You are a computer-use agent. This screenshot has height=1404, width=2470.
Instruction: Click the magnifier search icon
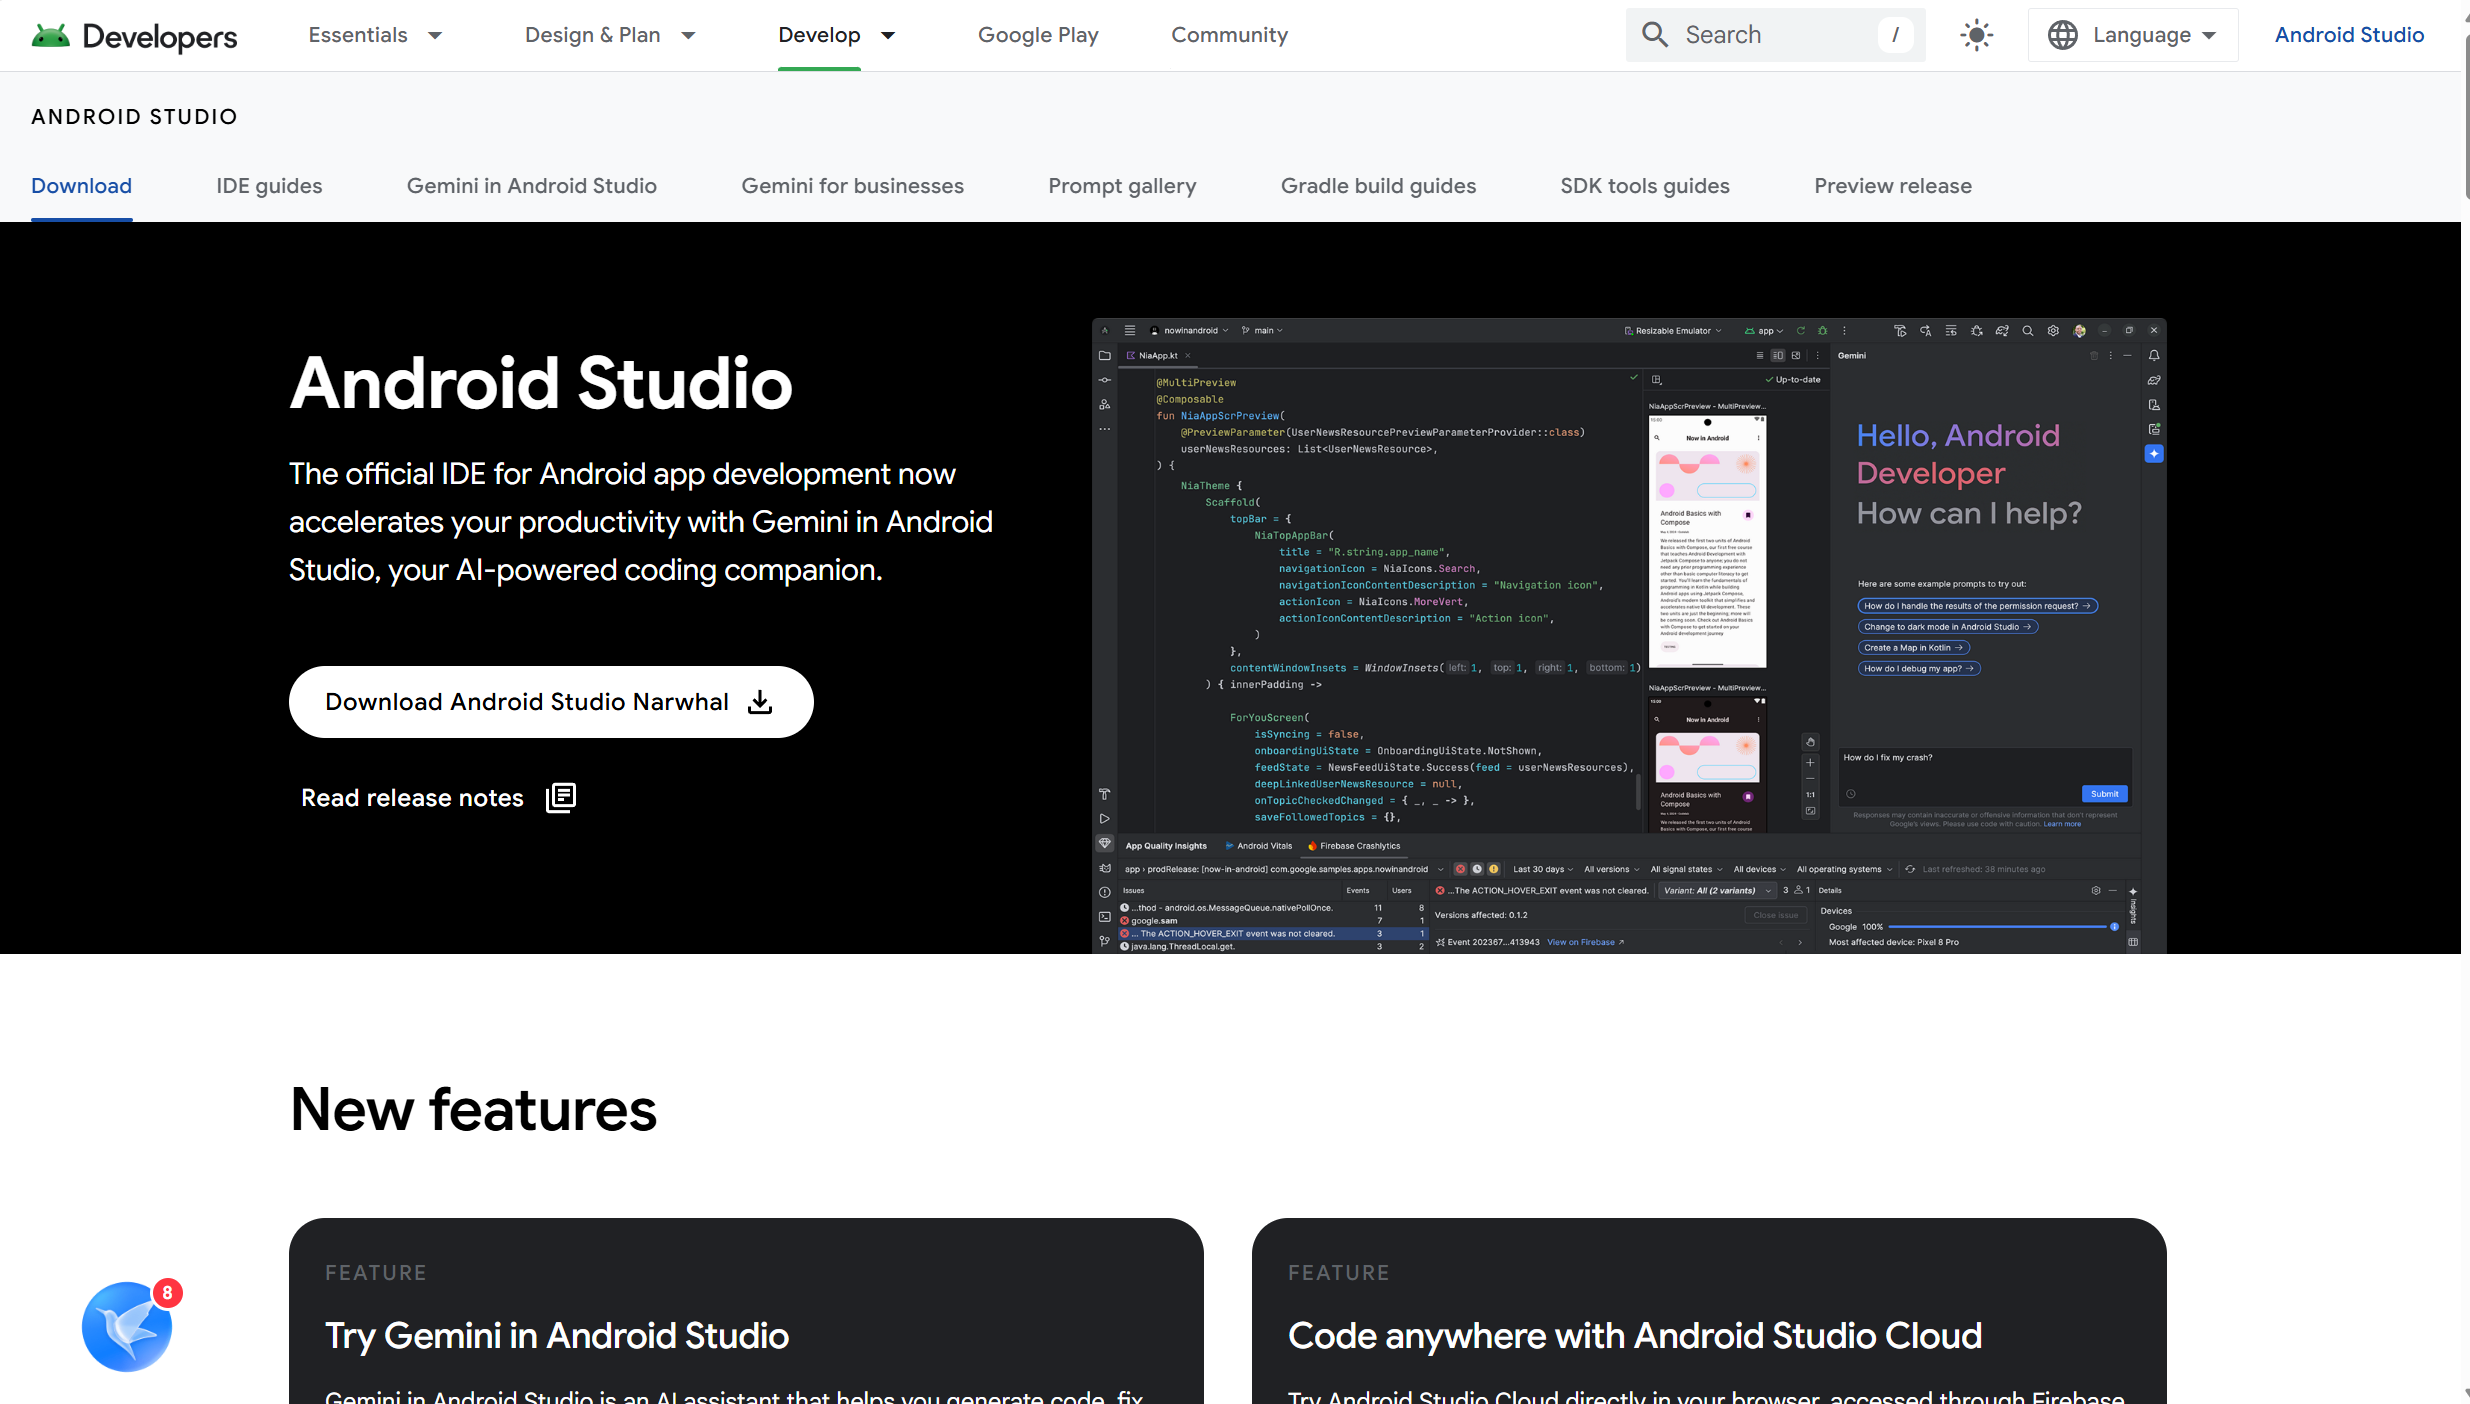click(1655, 35)
